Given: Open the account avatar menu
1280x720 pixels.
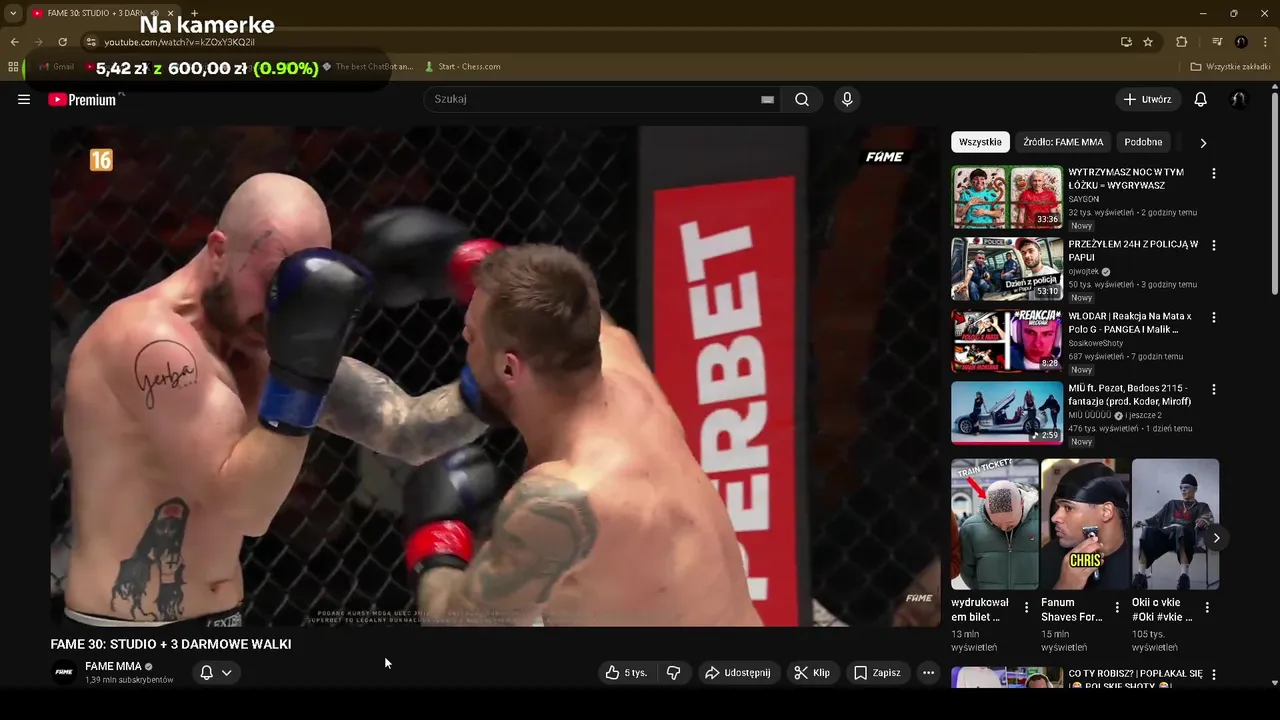Looking at the screenshot, I should click(x=1238, y=99).
